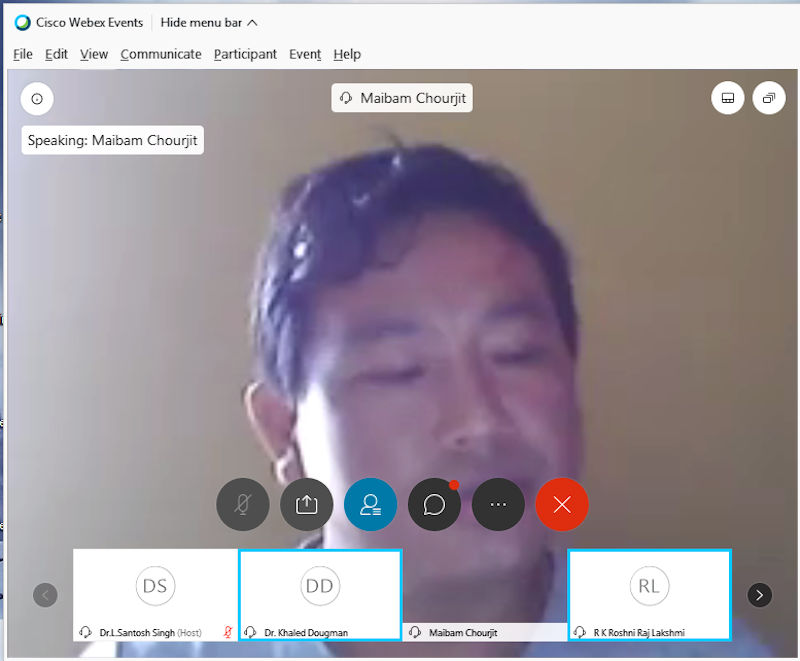Click Cisco Webex Events logo icon
The height and width of the screenshot is (661, 800).
(x=22, y=22)
